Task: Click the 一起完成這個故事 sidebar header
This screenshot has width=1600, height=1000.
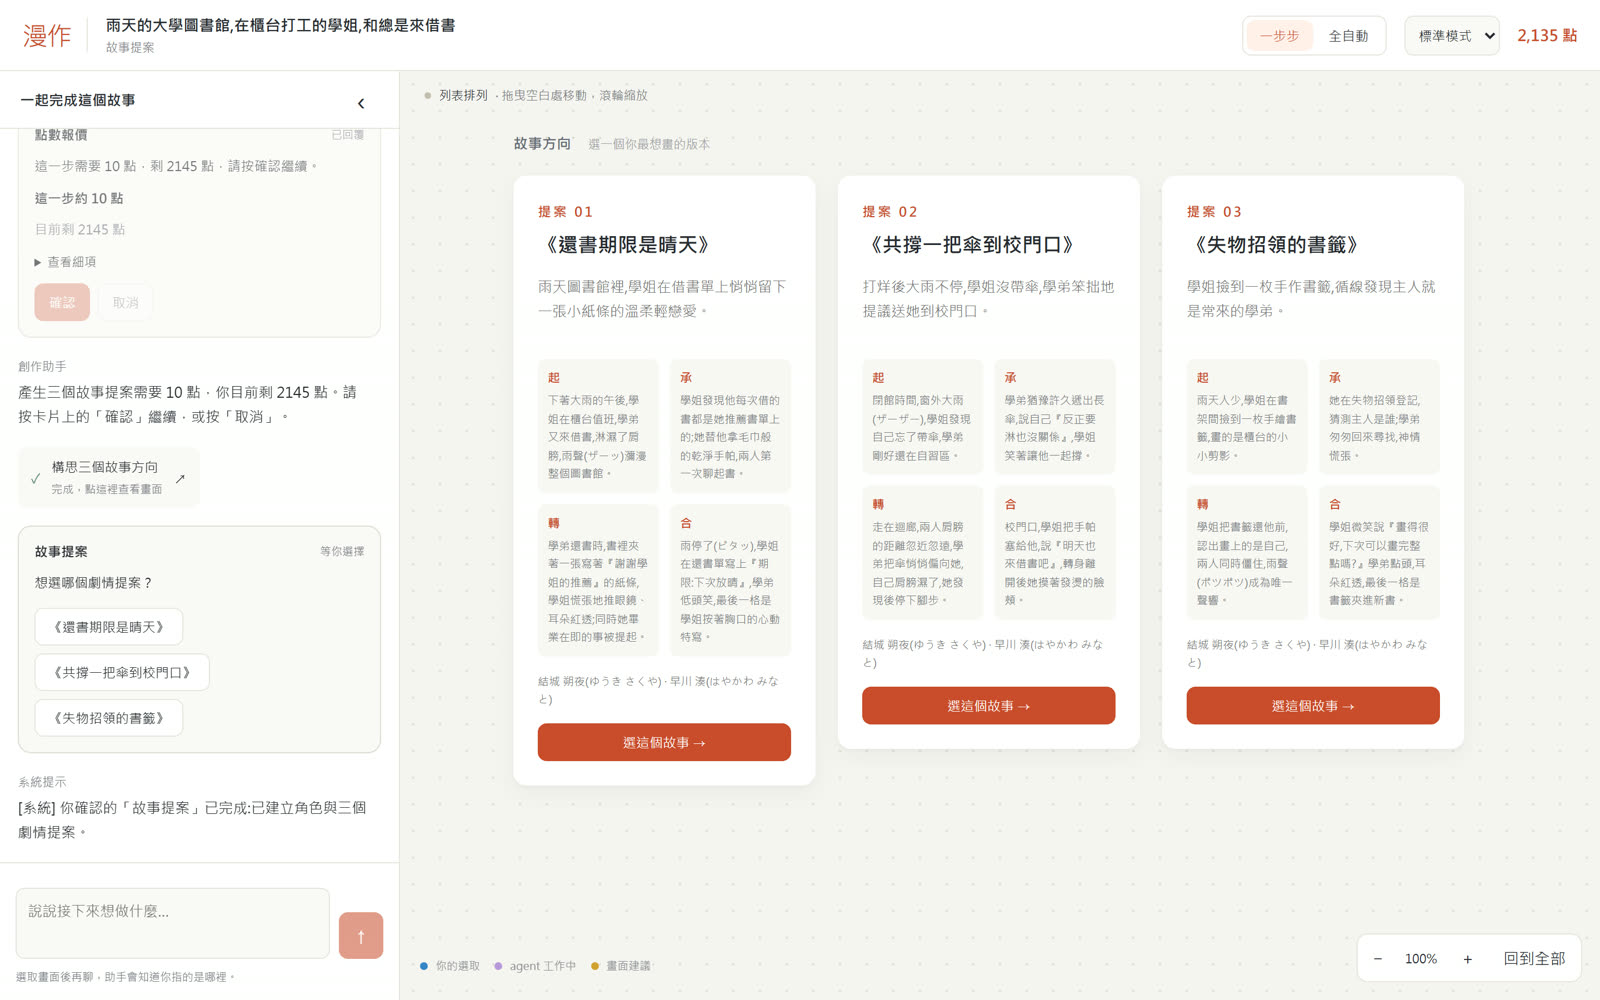Action: point(78,100)
